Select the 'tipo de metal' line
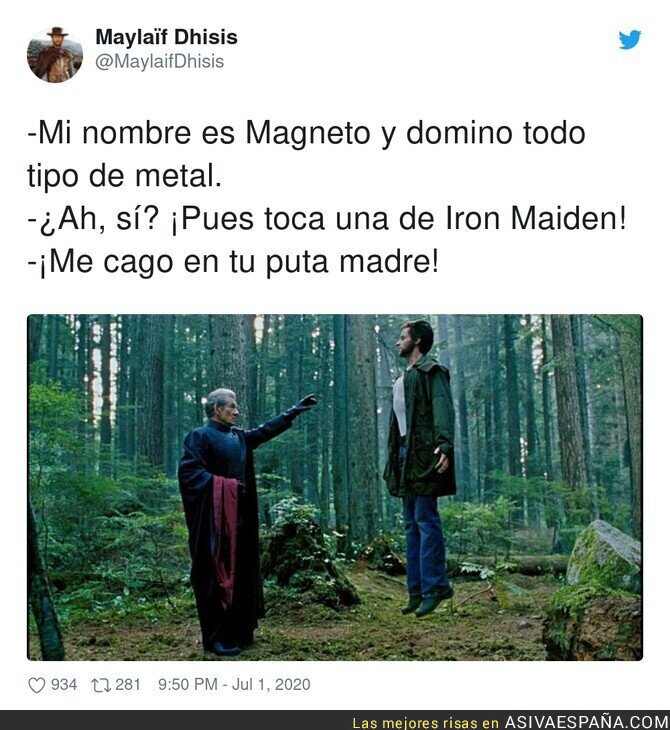This screenshot has height=730, width=670. [124, 177]
